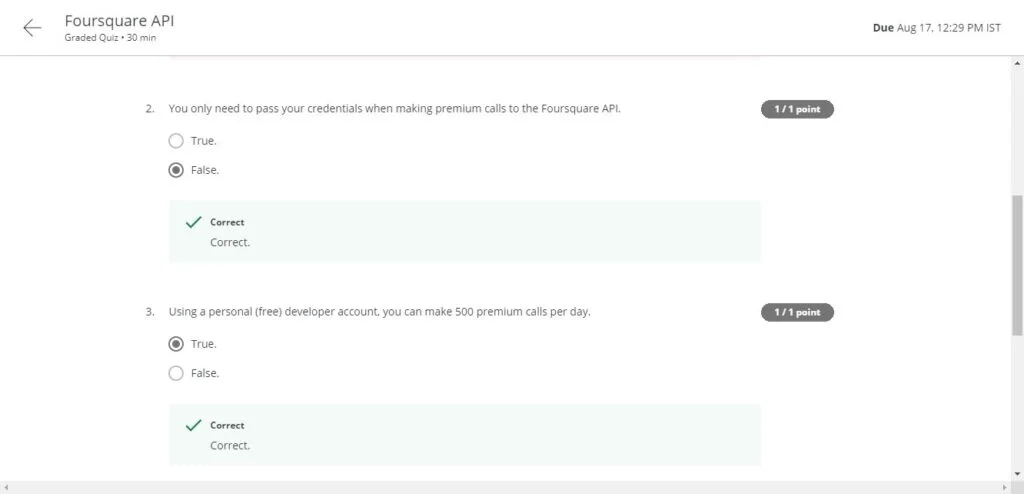Screen dimensions: 1024x494
Task: Click the Due Aug 17 deadline text
Action: (937, 28)
